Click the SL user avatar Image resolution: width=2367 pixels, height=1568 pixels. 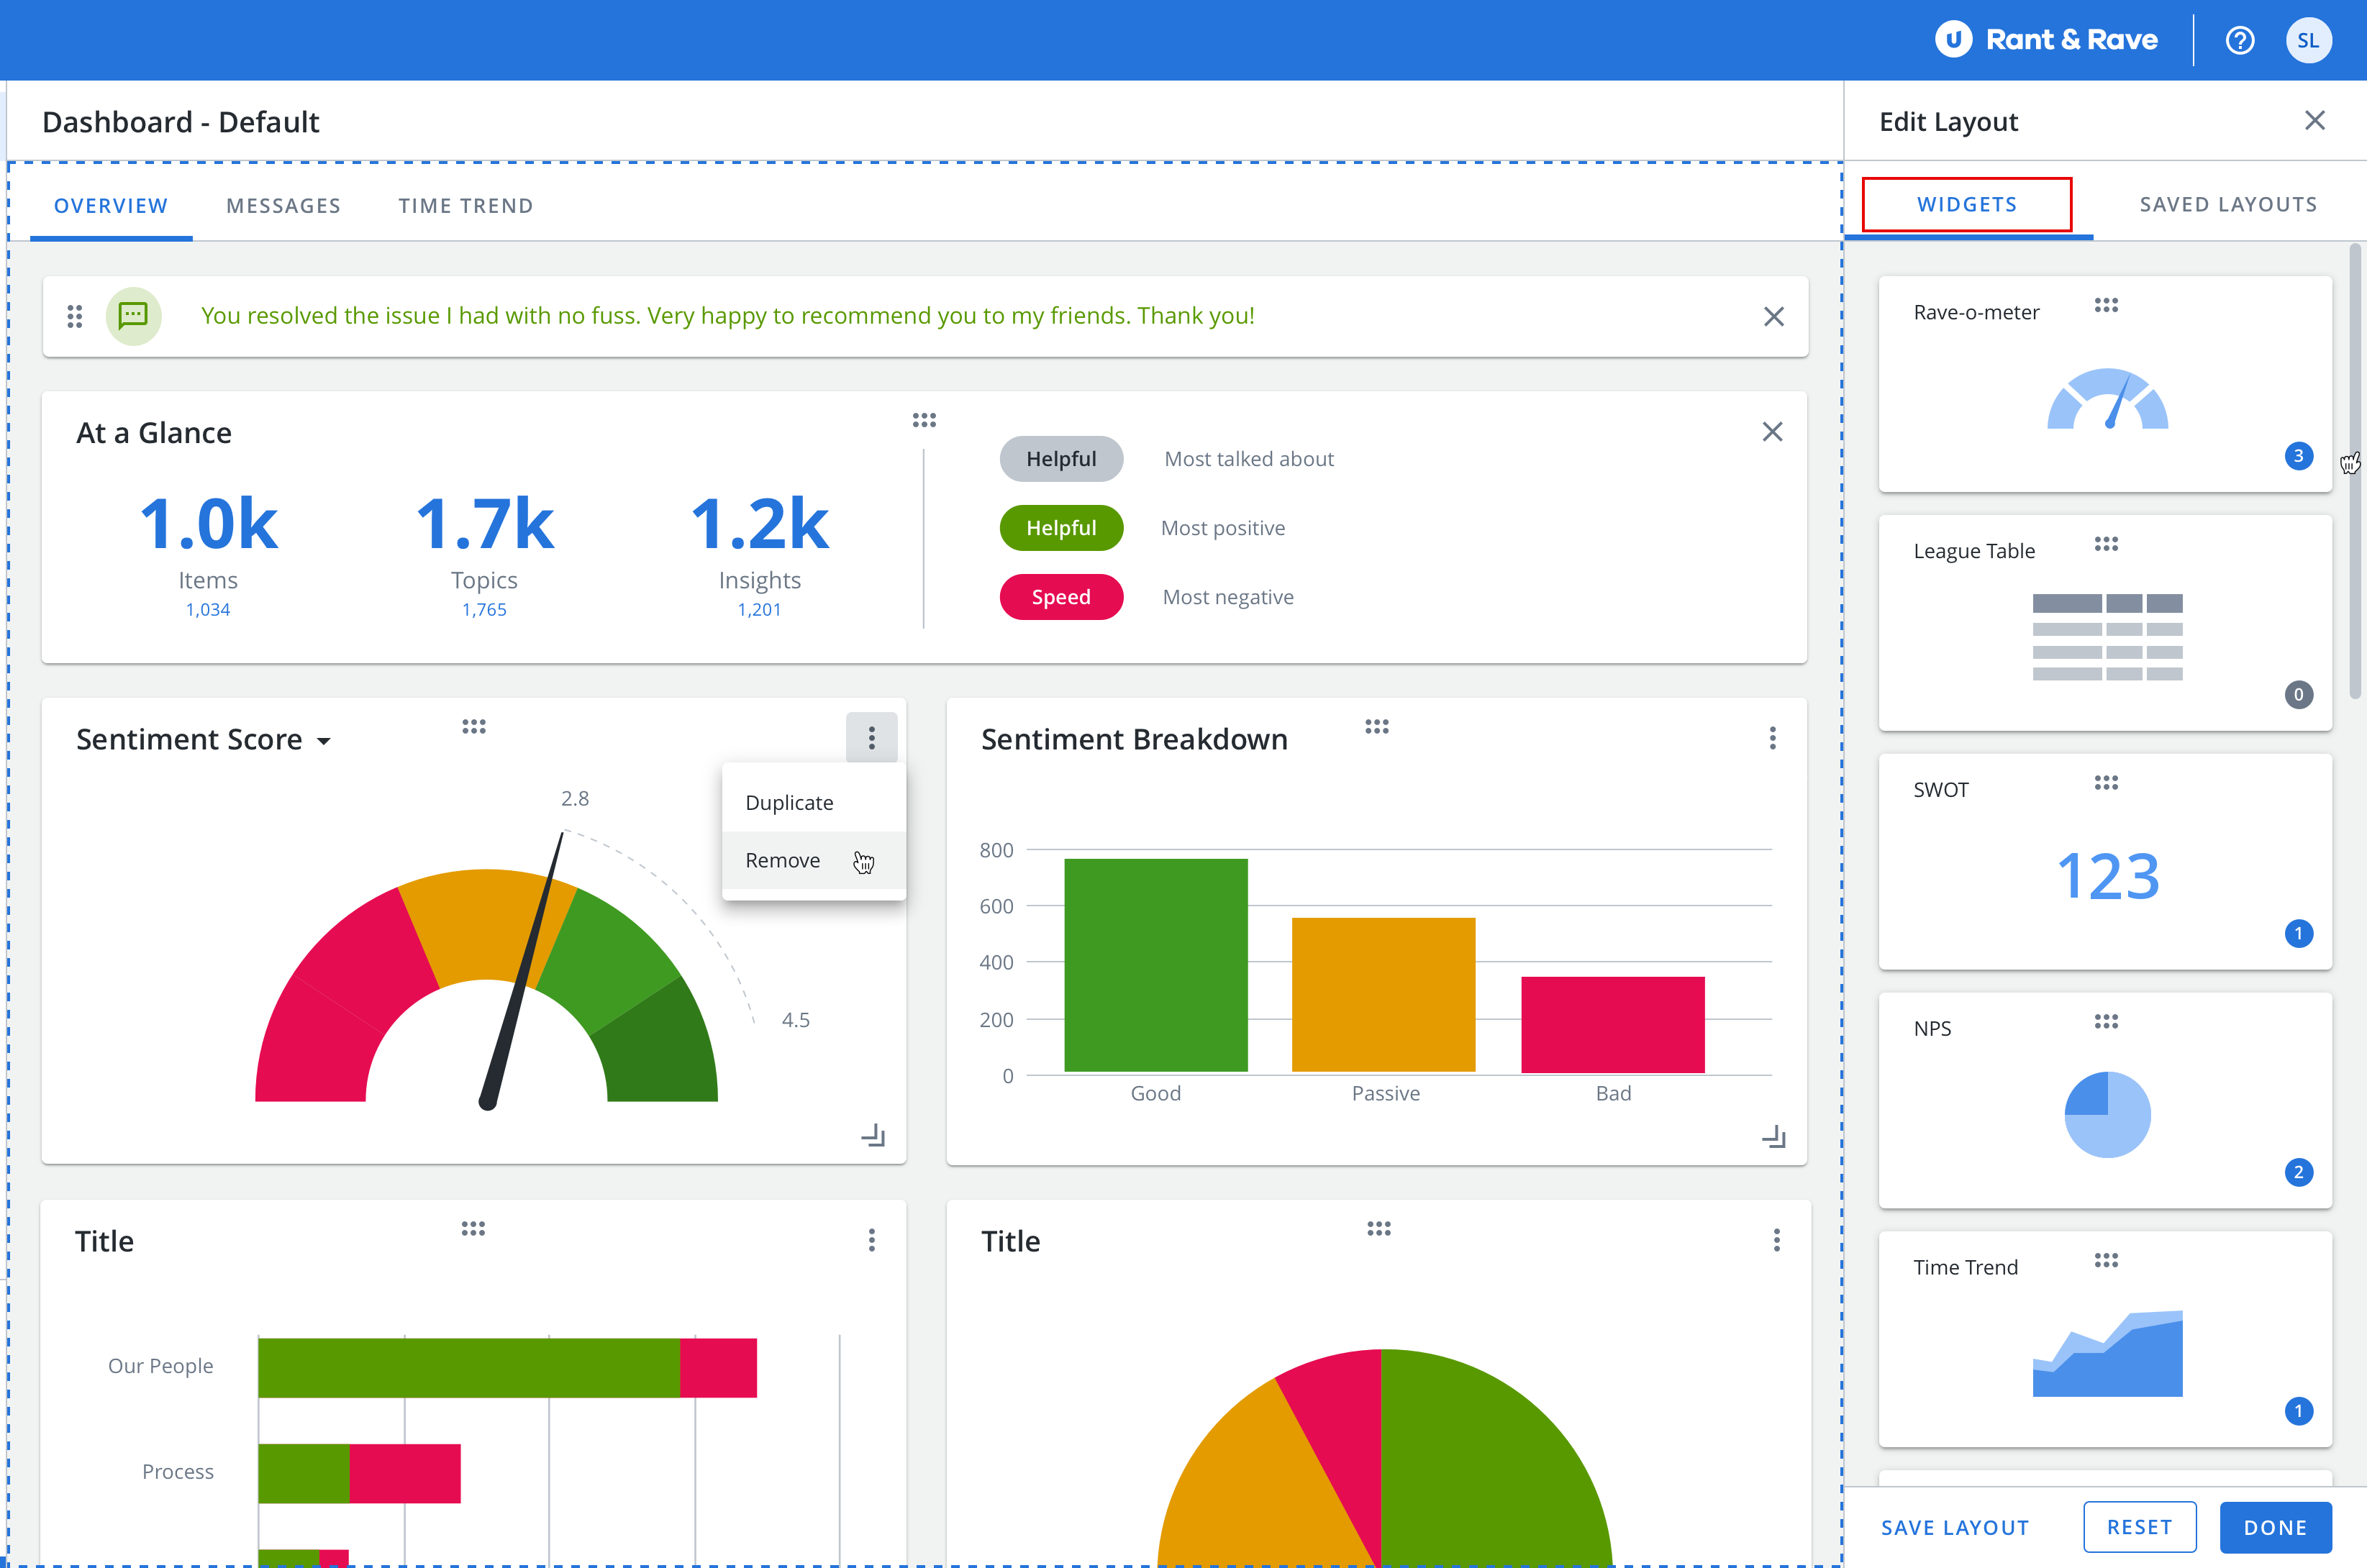click(2307, 40)
